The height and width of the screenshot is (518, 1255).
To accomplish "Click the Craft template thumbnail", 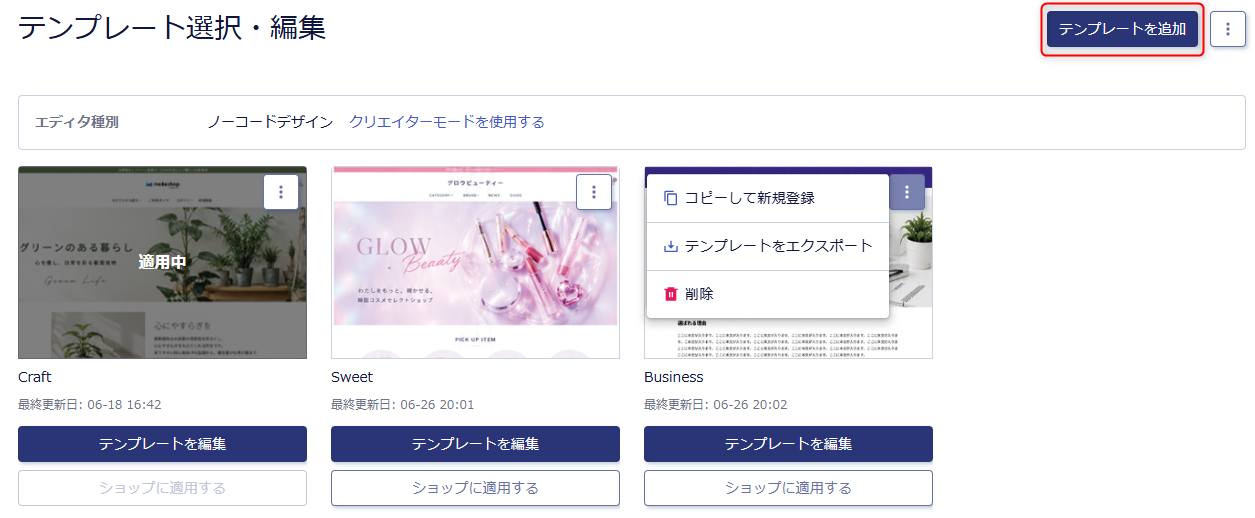I will [162, 262].
